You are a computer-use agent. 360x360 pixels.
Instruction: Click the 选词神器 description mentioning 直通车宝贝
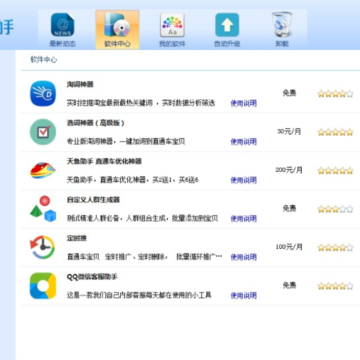(126, 142)
